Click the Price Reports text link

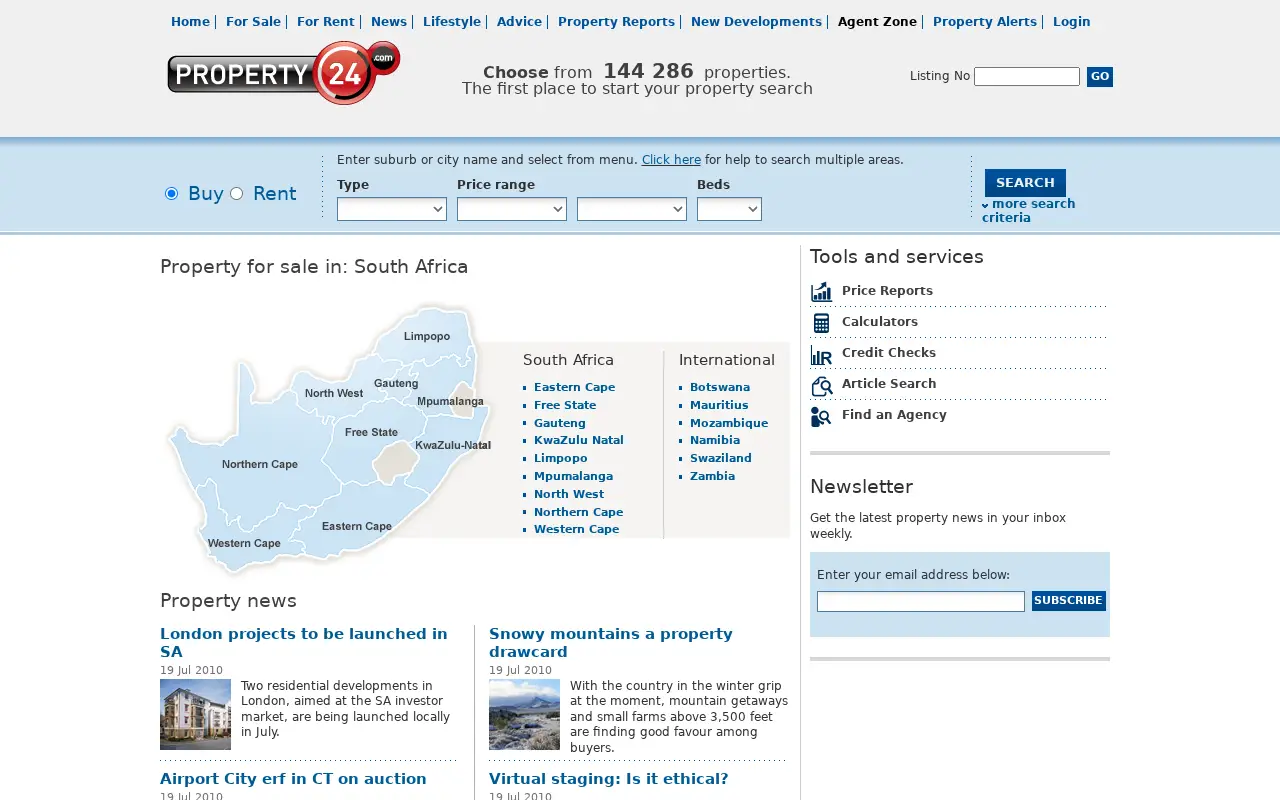click(887, 291)
